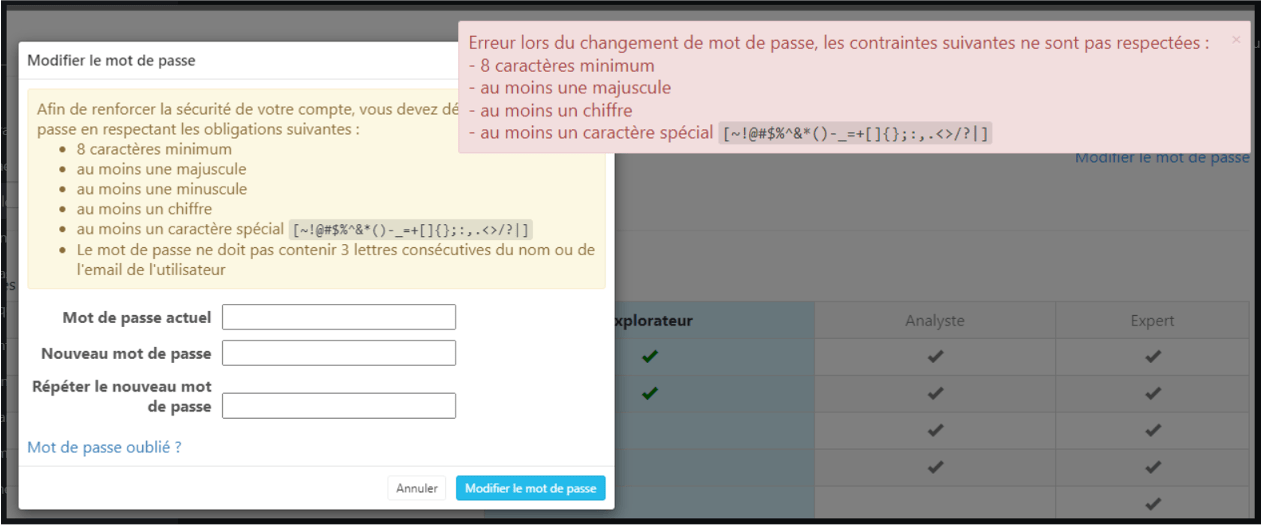Click the third checkmark in Analyste column

(x=935, y=430)
